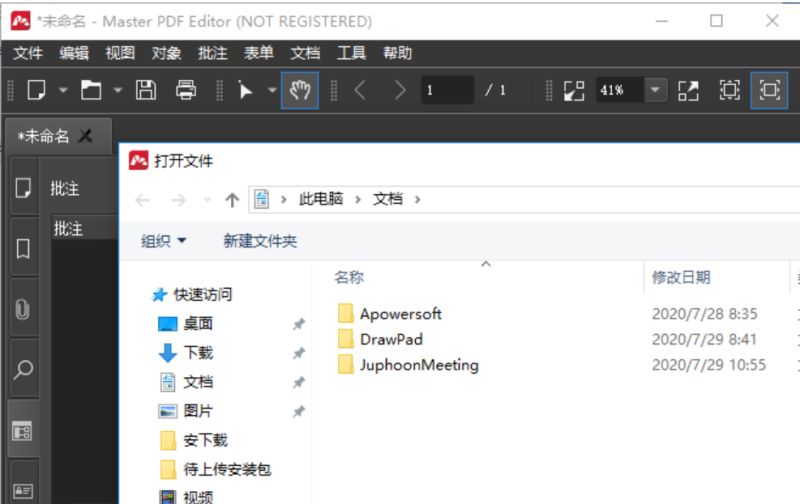The image size is (800, 504).
Task: Open the 表单 menu
Action: [x=259, y=53]
